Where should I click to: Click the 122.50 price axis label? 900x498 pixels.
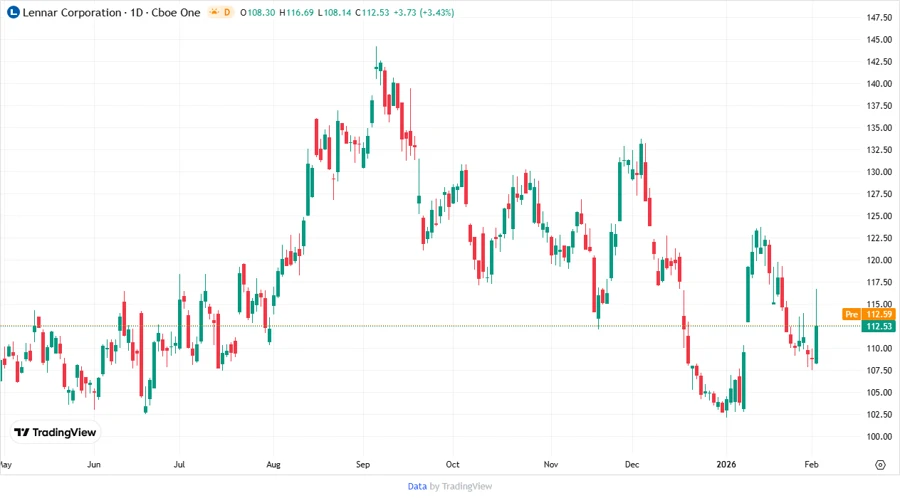[879, 238]
